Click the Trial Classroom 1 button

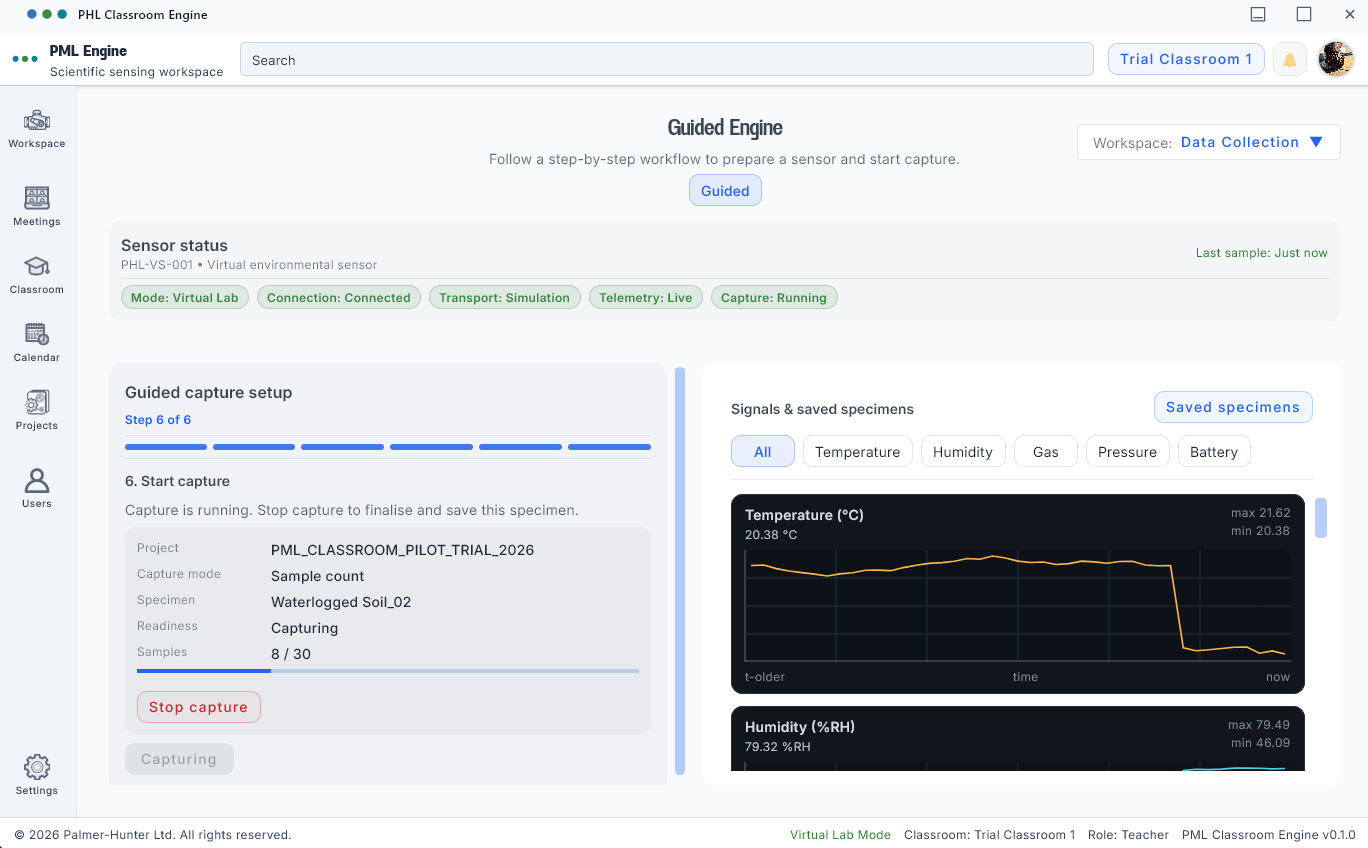point(1186,59)
